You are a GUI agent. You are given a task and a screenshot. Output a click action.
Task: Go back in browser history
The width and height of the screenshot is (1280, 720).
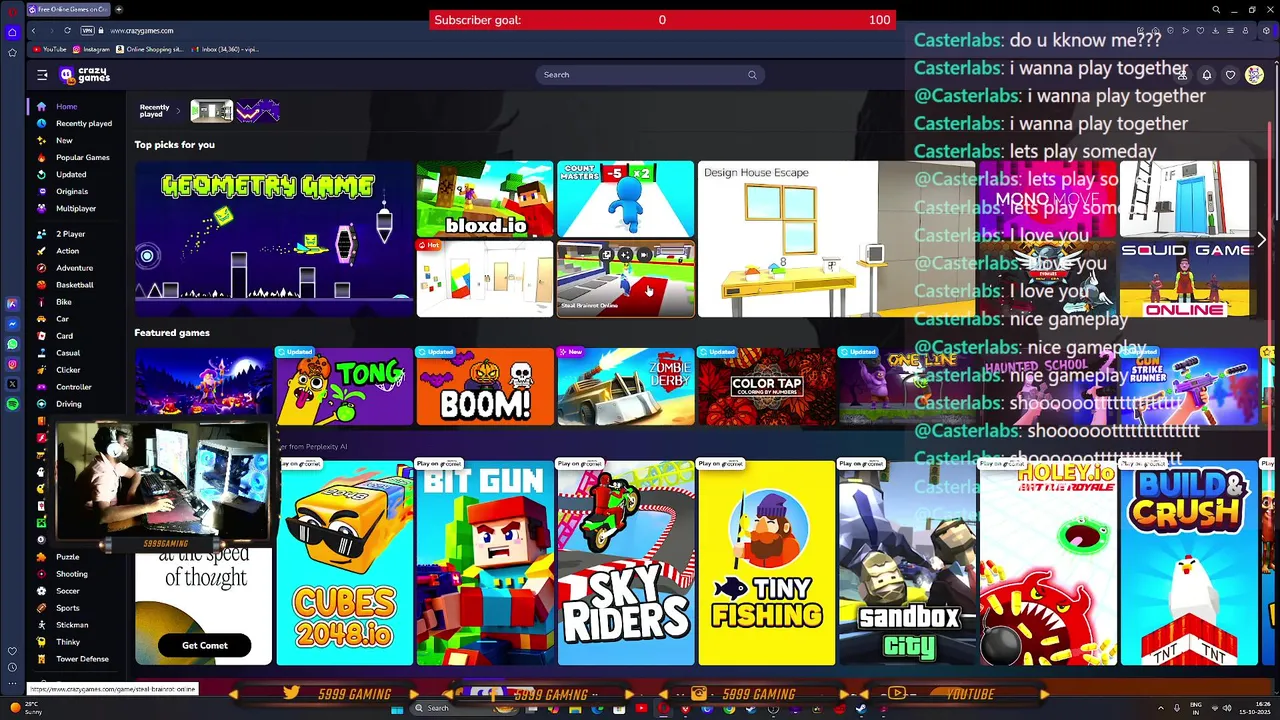pyautogui.click(x=33, y=30)
